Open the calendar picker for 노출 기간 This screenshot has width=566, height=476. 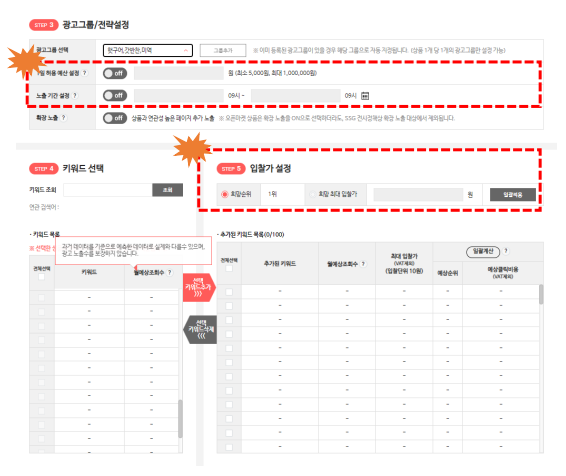click(x=365, y=96)
